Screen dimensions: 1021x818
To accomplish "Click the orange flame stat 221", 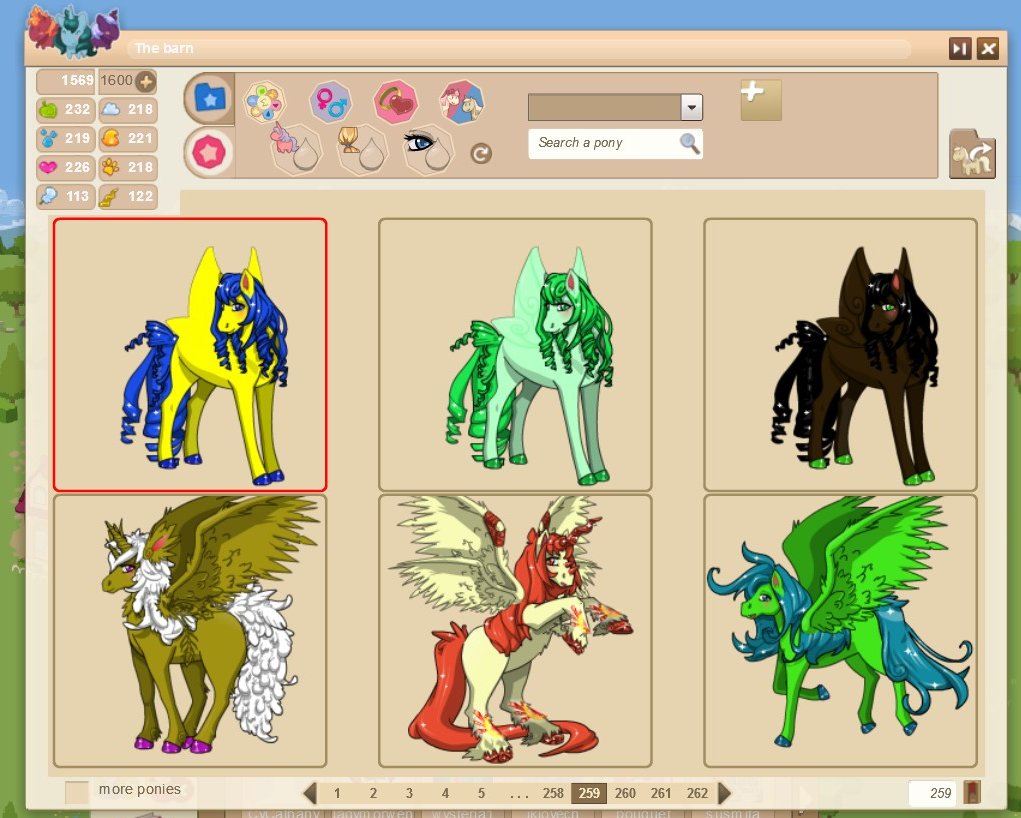I will (x=128, y=138).
